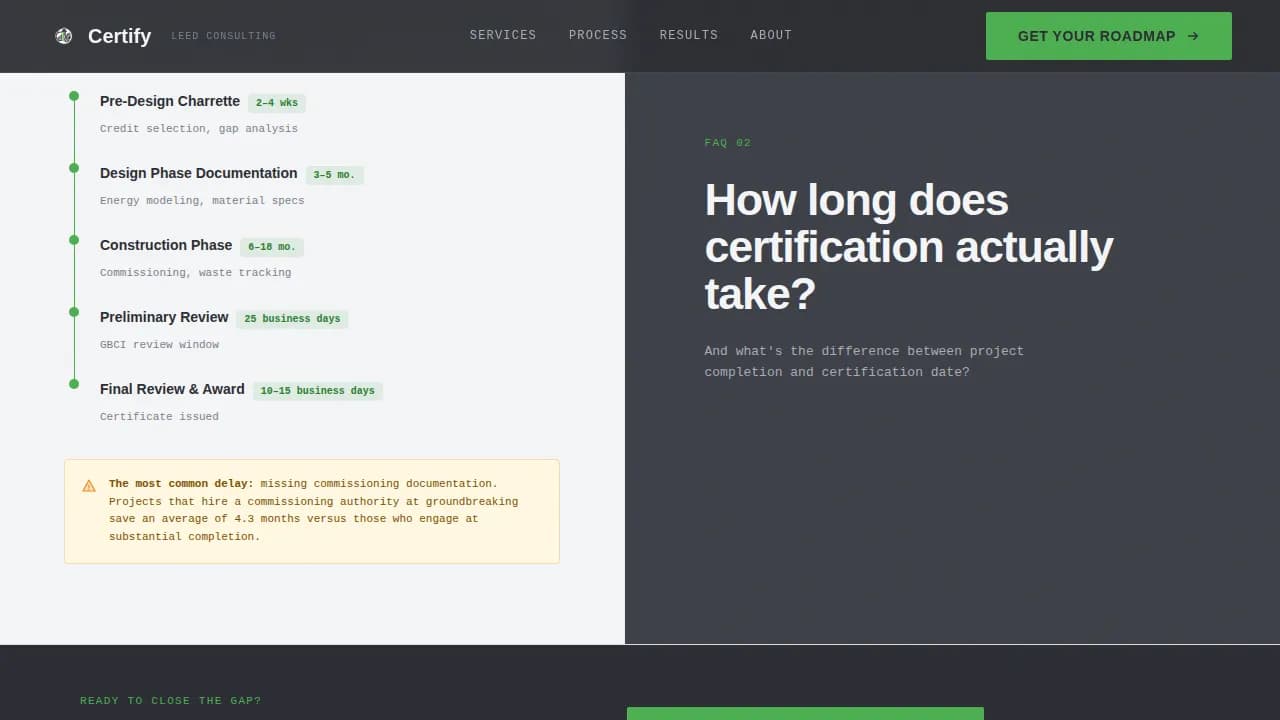
Task: Click the How long does certification heading
Action: (909, 247)
